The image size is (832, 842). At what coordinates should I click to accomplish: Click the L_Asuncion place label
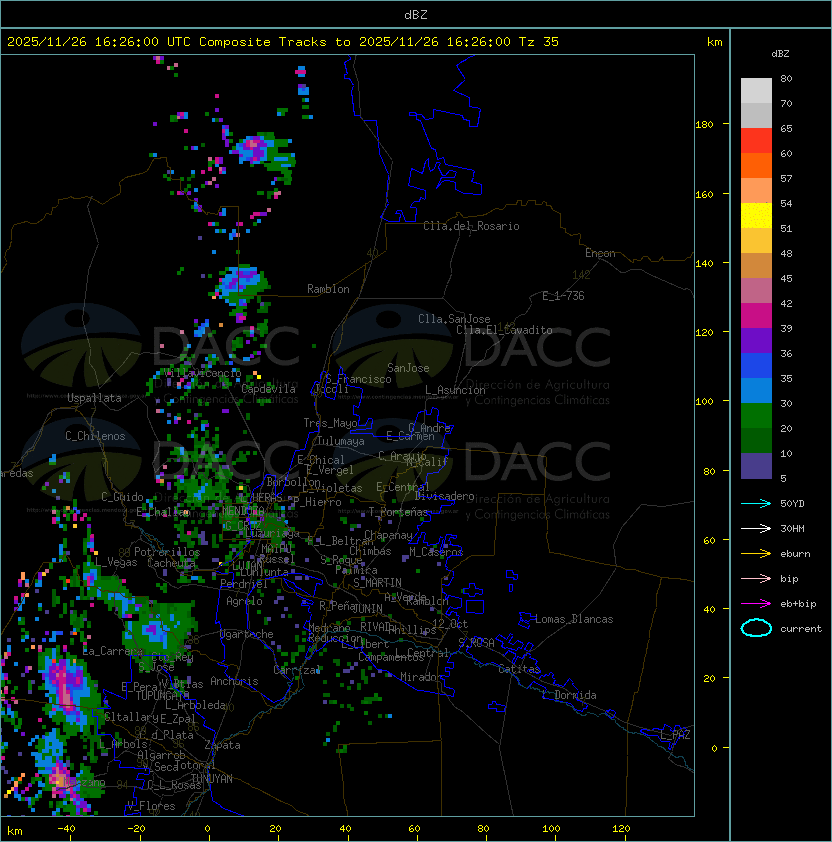click(455, 390)
